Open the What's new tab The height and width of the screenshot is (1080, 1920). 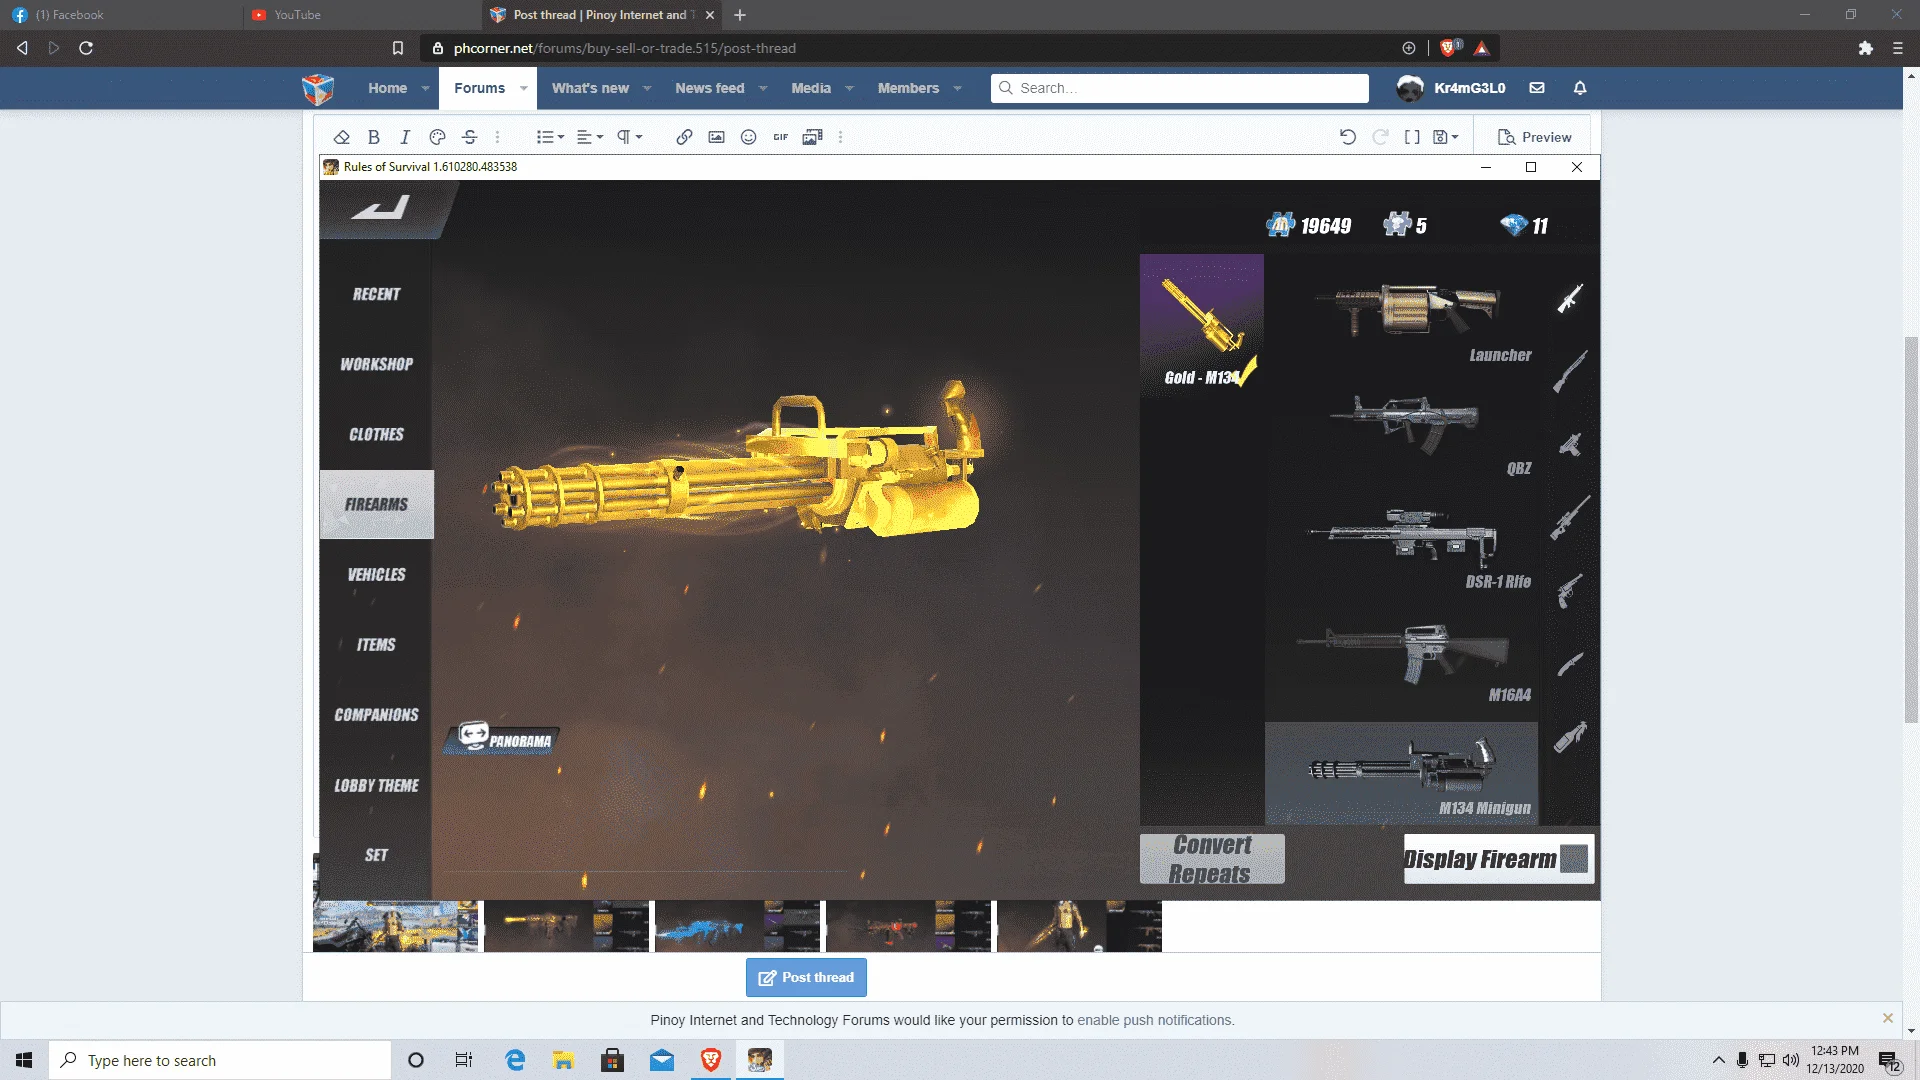pos(590,88)
